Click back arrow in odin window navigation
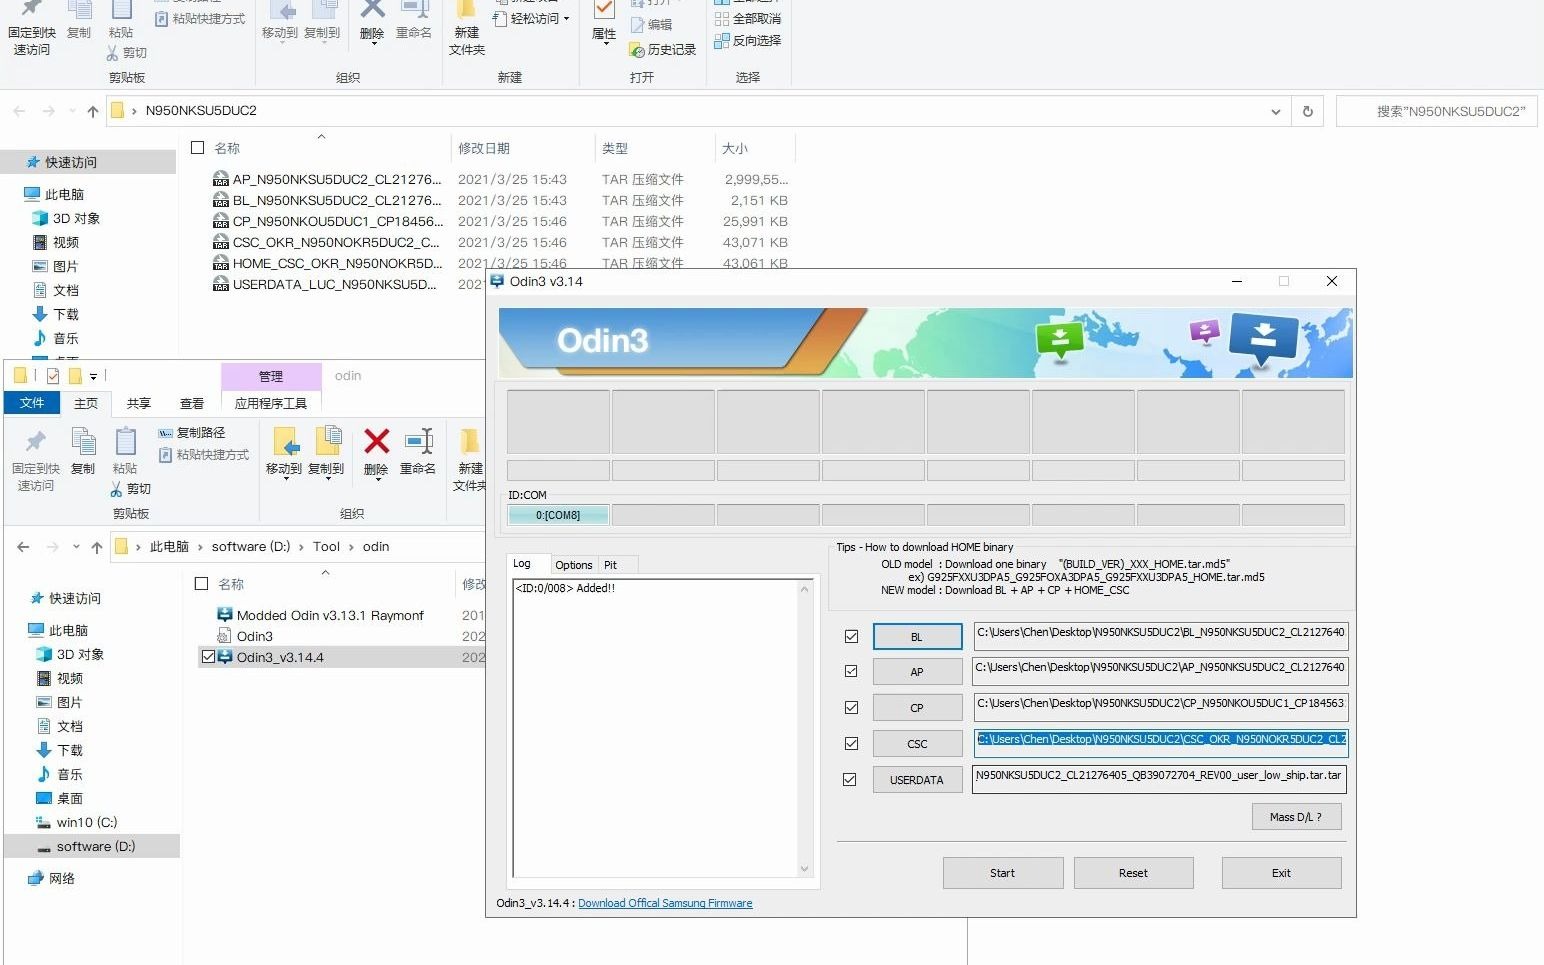Screen dimensions: 1544x965 pyautogui.click(x=23, y=547)
